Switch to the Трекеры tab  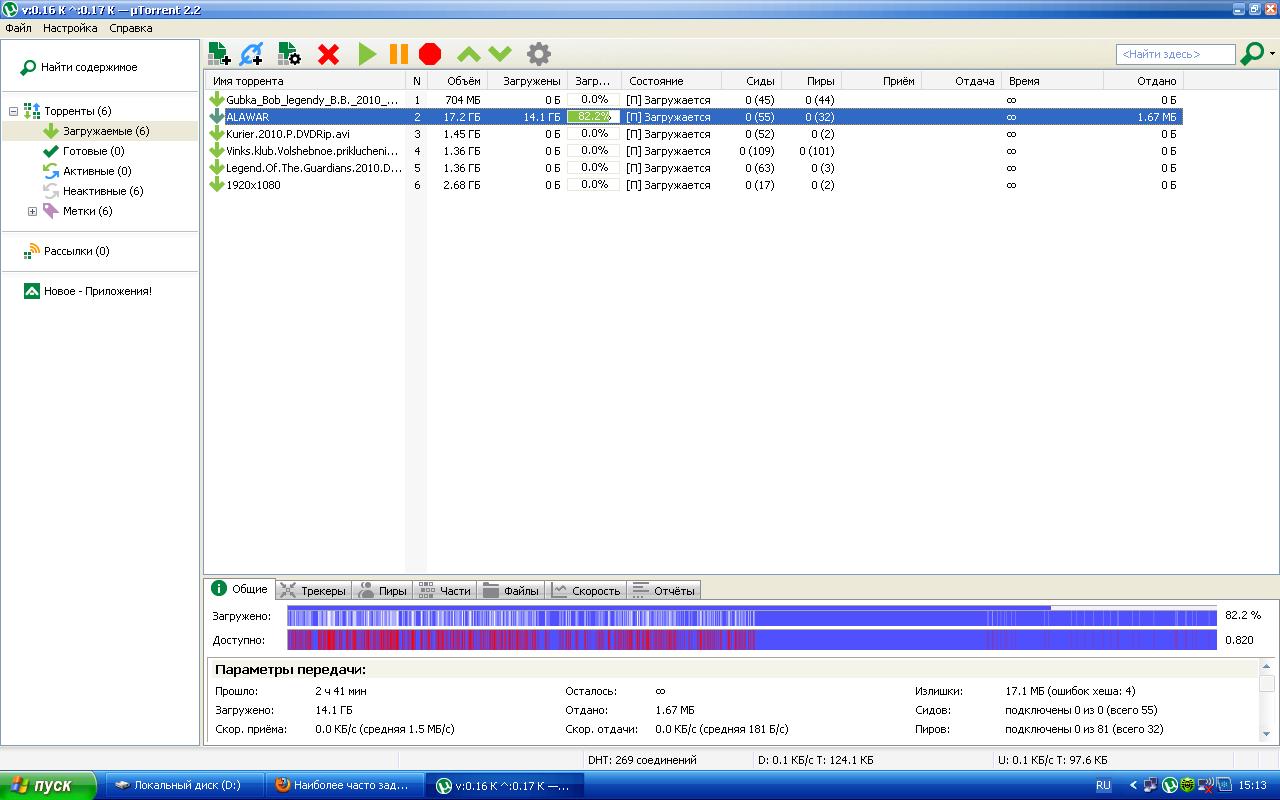313,591
